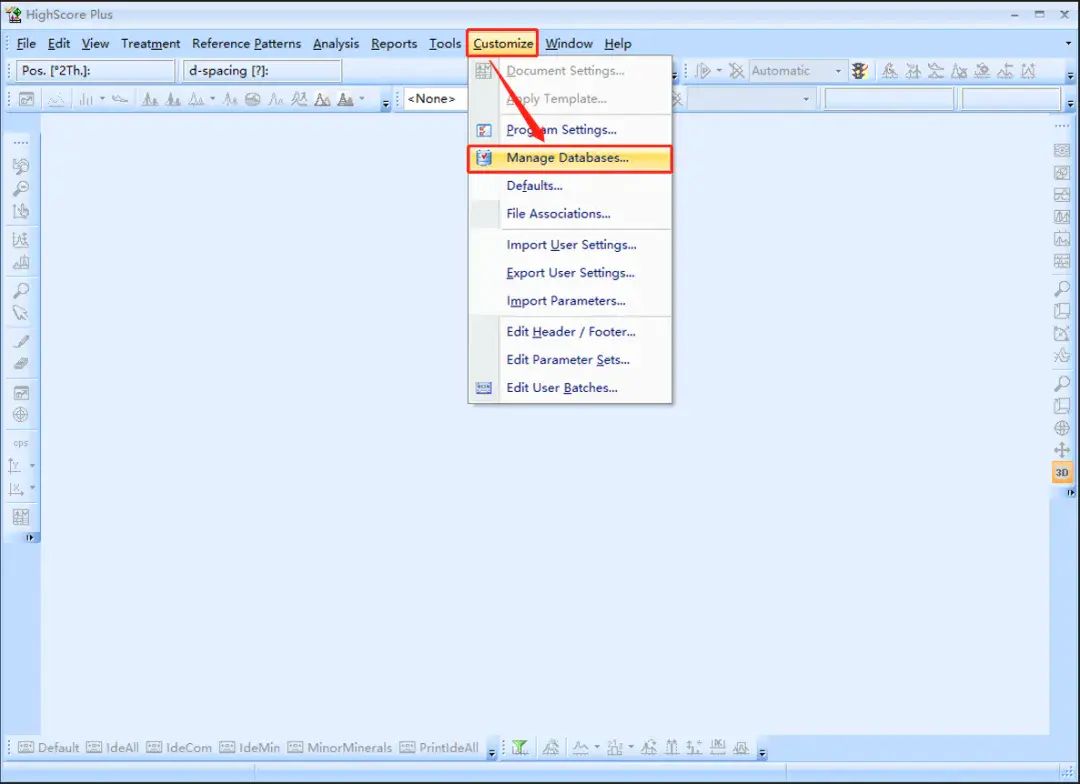Click the d-spacing input field
Image resolution: width=1080 pixels, height=784 pixels.
(x=262, y=70)
